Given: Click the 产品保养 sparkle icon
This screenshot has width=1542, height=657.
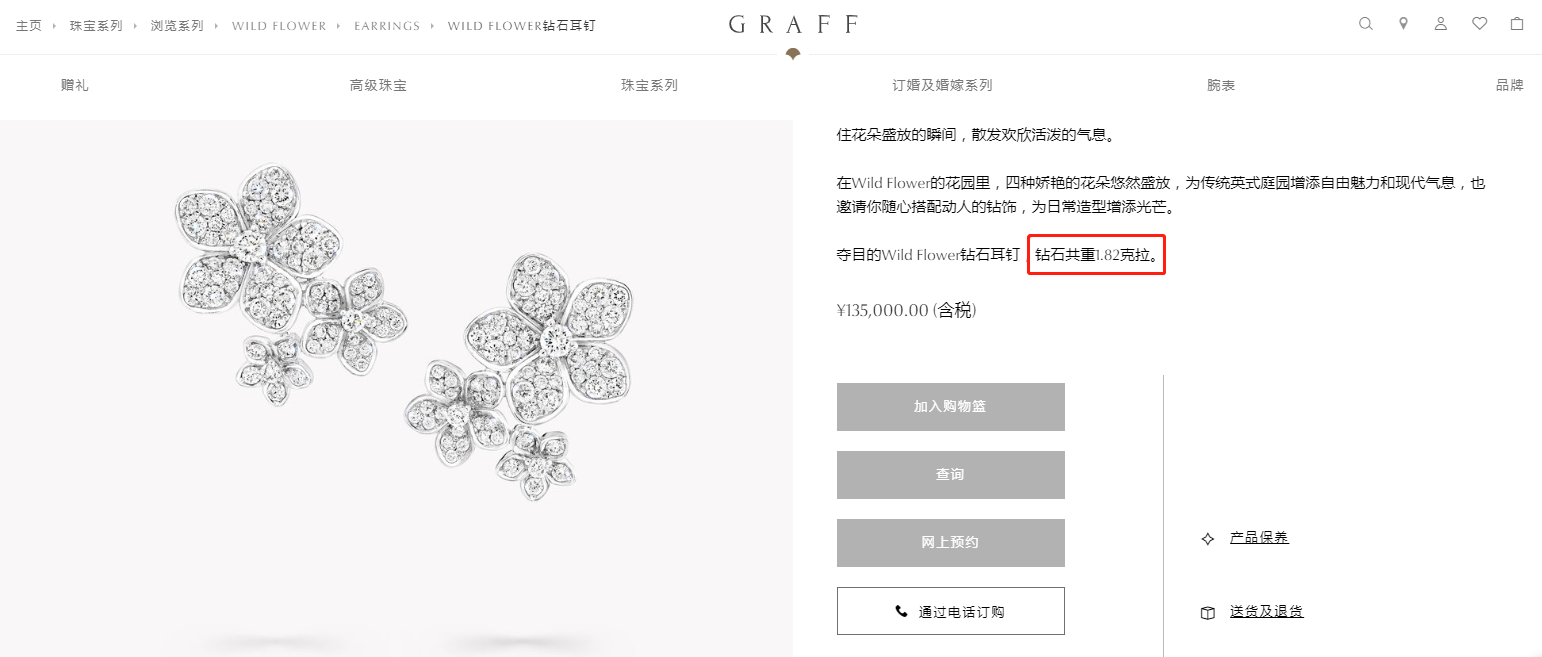Looking at the screenshot, I should (x=1208, y=539).
